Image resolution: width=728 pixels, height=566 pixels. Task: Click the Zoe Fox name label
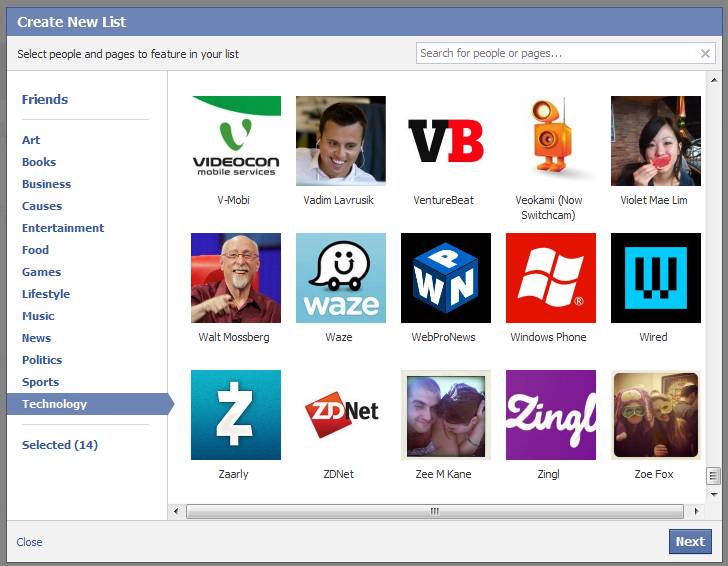tap(654, 474)
